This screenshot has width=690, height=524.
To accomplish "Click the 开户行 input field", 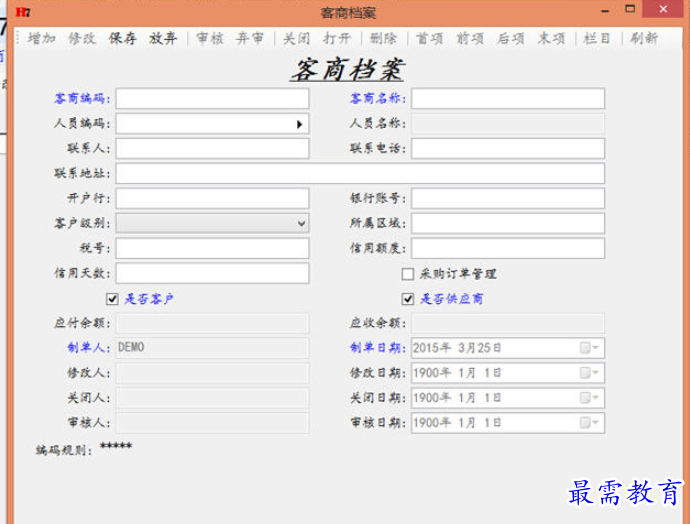I will pyautogui.click(x=212, y=198).
